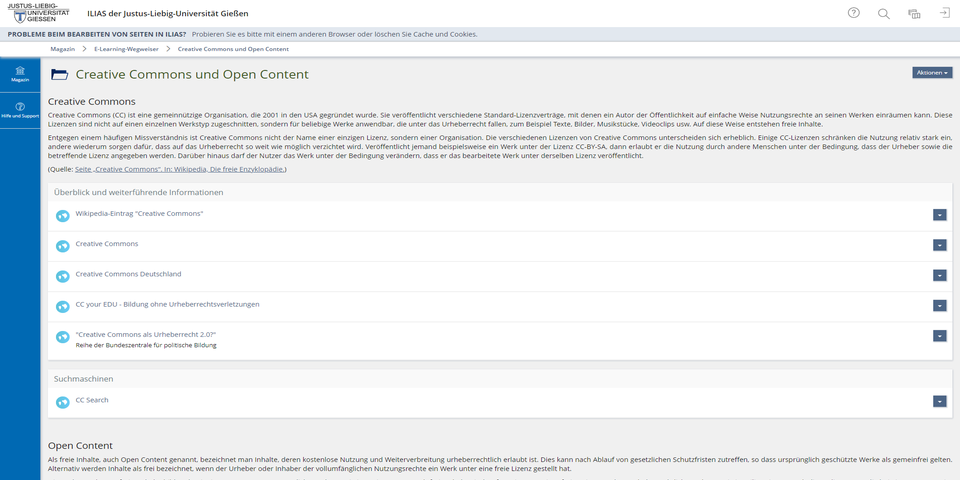Expand actions menu for CC Search row
The image size is (960, 480).
click(940, 401)
